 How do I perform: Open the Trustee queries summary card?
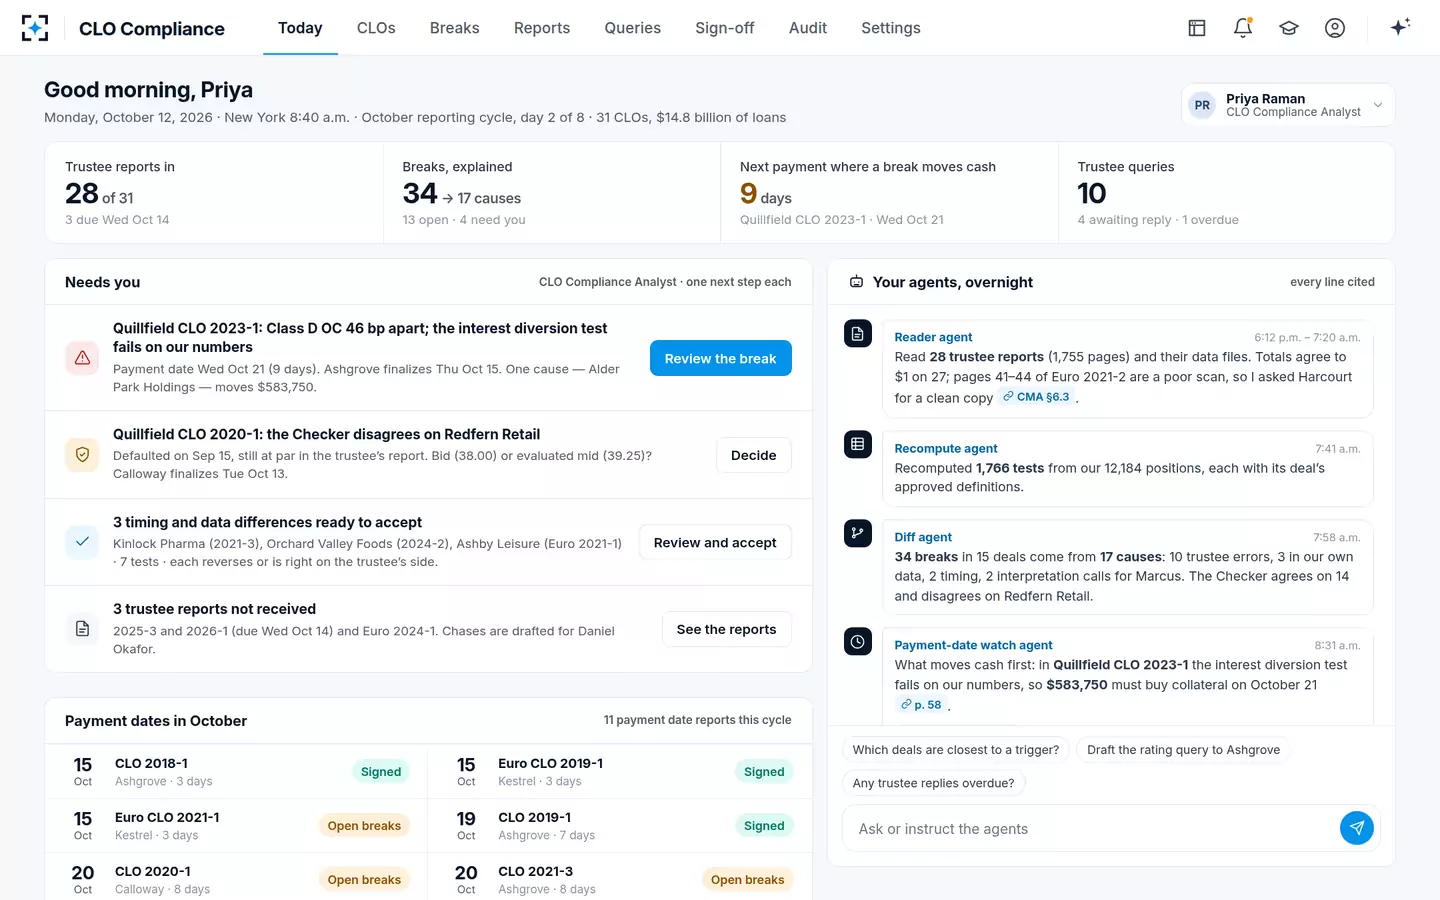[x=1226, y=192]
